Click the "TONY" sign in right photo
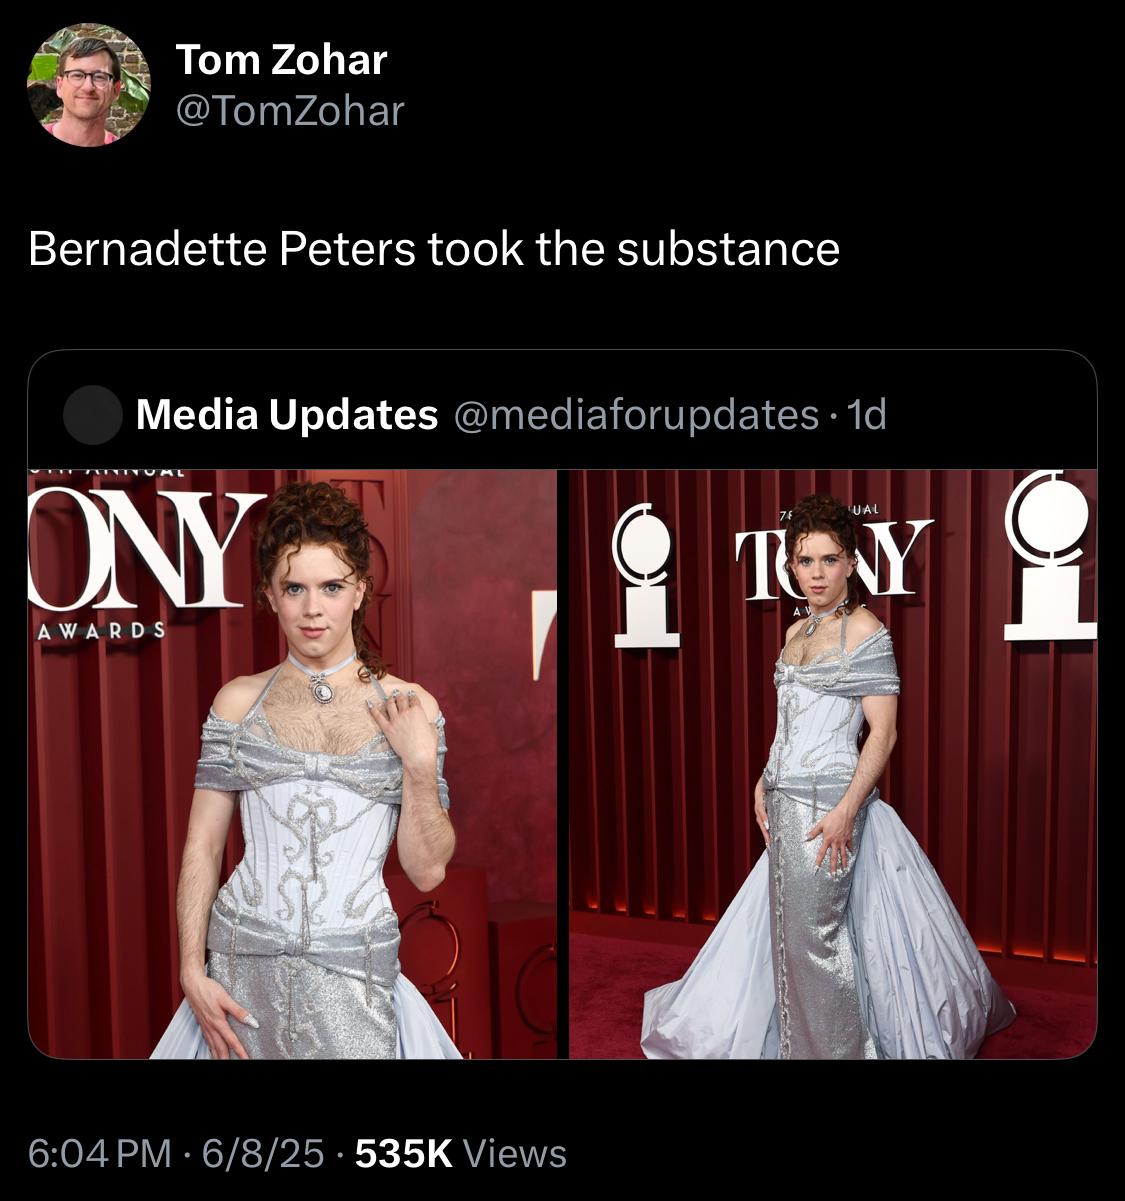Screen dimensions: 1125x1201 (833, 562)
